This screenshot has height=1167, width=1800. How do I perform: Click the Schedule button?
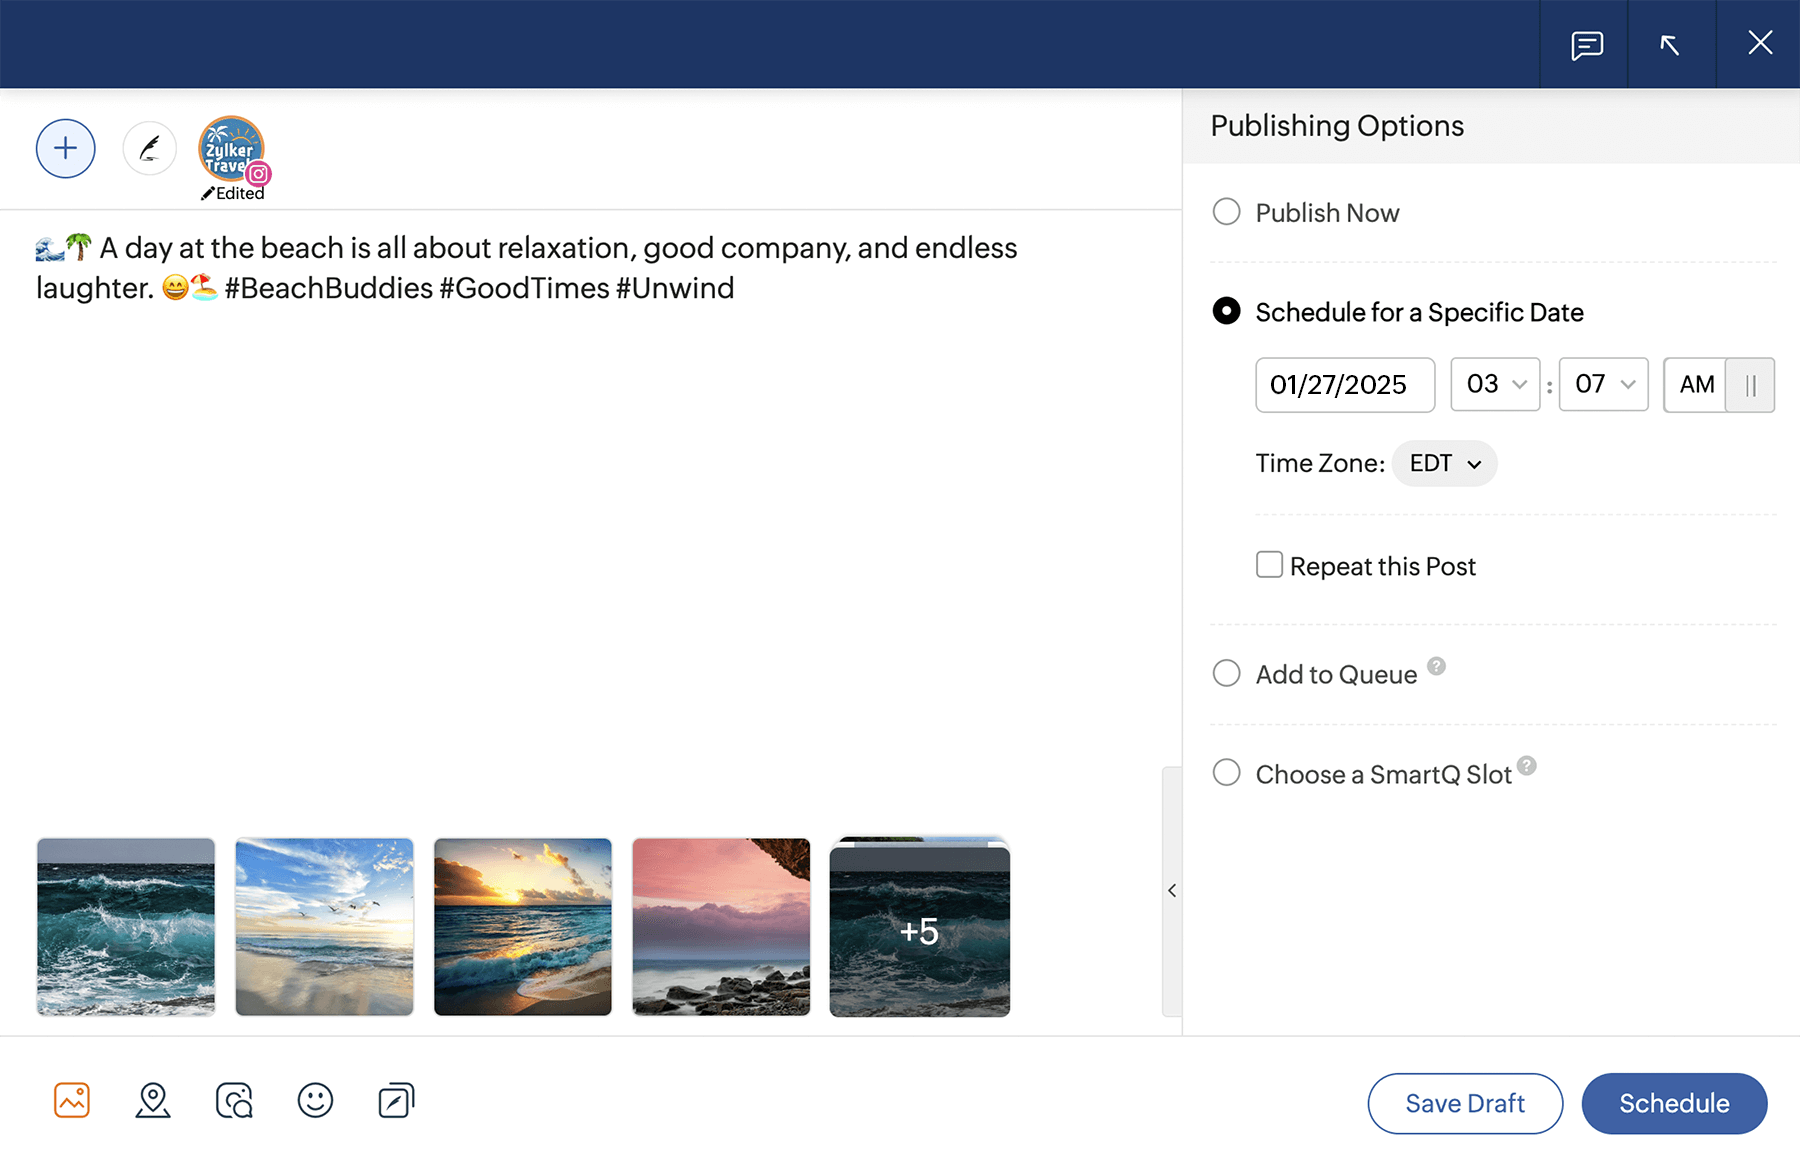(x=1674, y=1103)
